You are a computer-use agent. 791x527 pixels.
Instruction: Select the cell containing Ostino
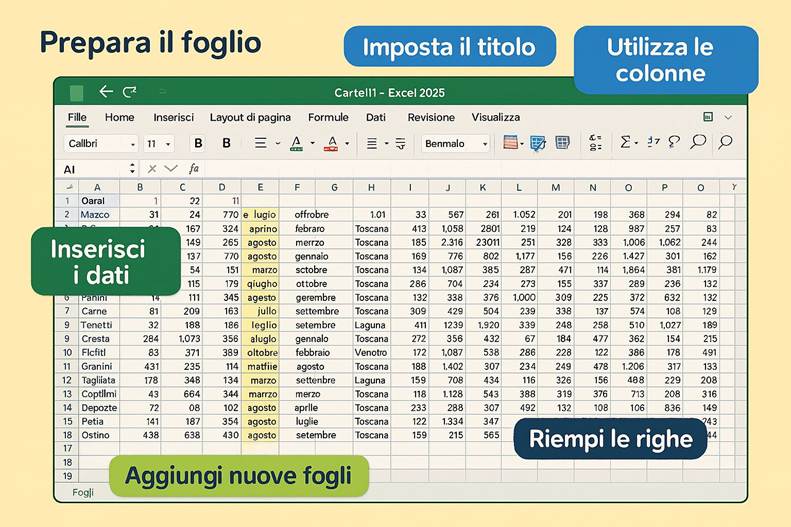[x=99, y=435]
